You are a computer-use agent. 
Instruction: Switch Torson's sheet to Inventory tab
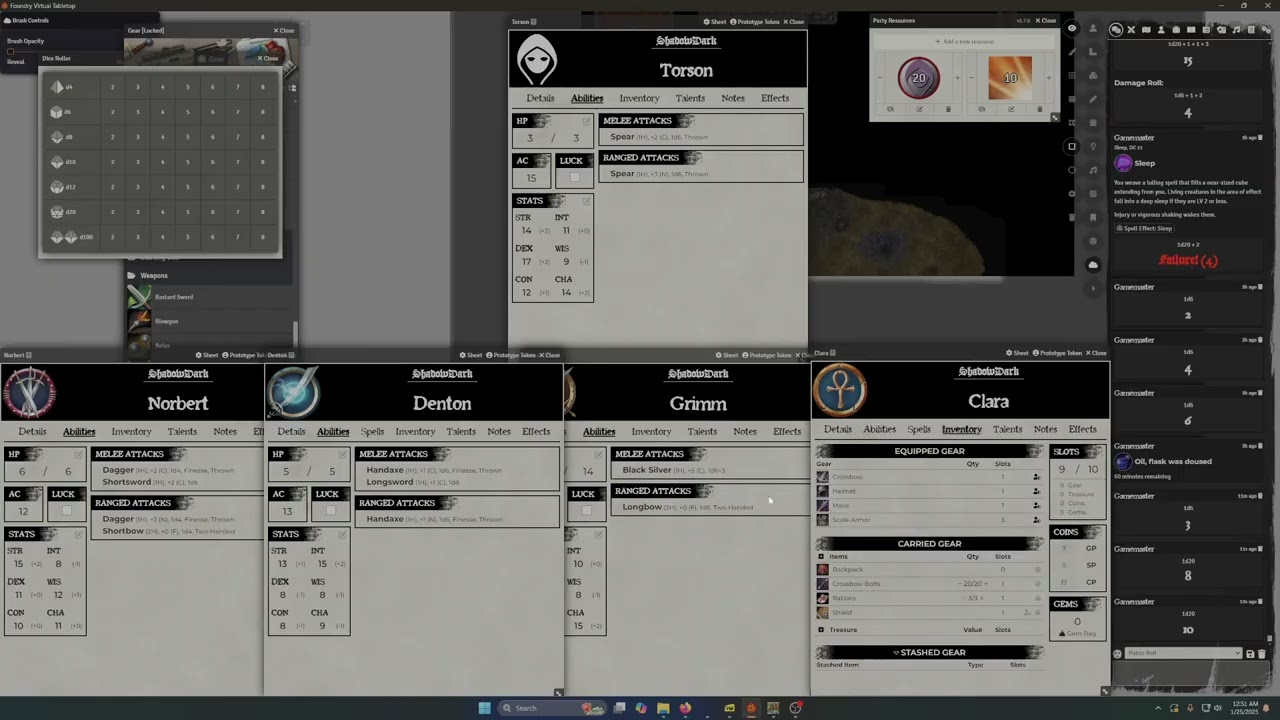pyautogui.click(x=639, y=98)
